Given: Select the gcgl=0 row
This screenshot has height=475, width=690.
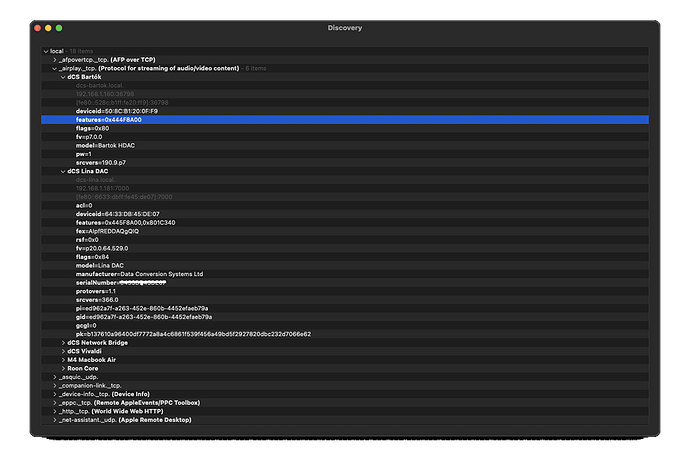Looking at the screenshot, I should tap(345, 326).
